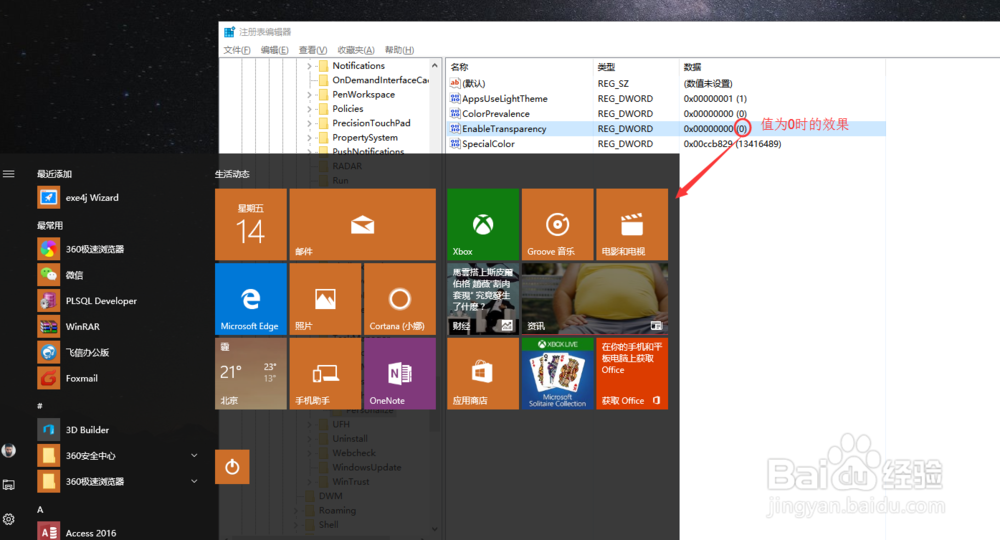This screenshot has height=540, width=1000.
Task: Select the ColorPrevalence value
Action: coord(496,113)
